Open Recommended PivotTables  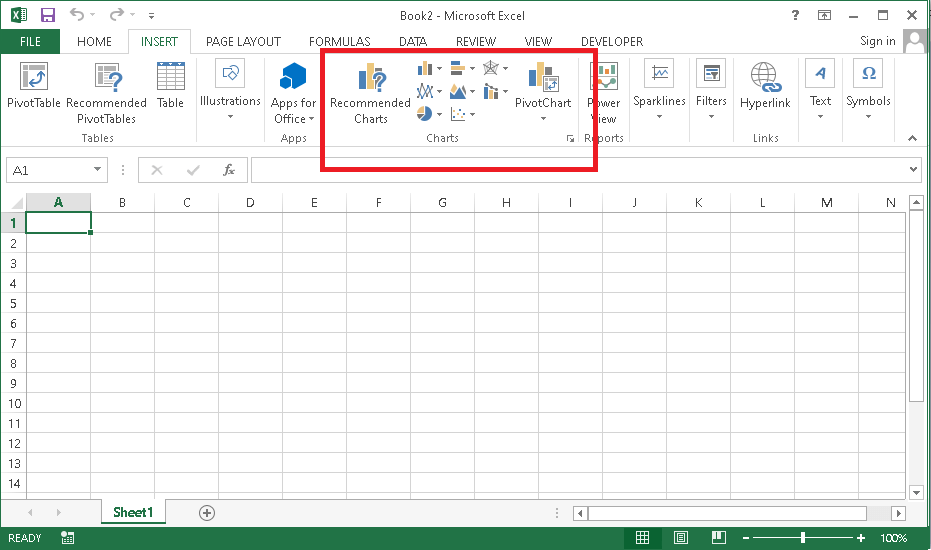[x=106, y=94]
